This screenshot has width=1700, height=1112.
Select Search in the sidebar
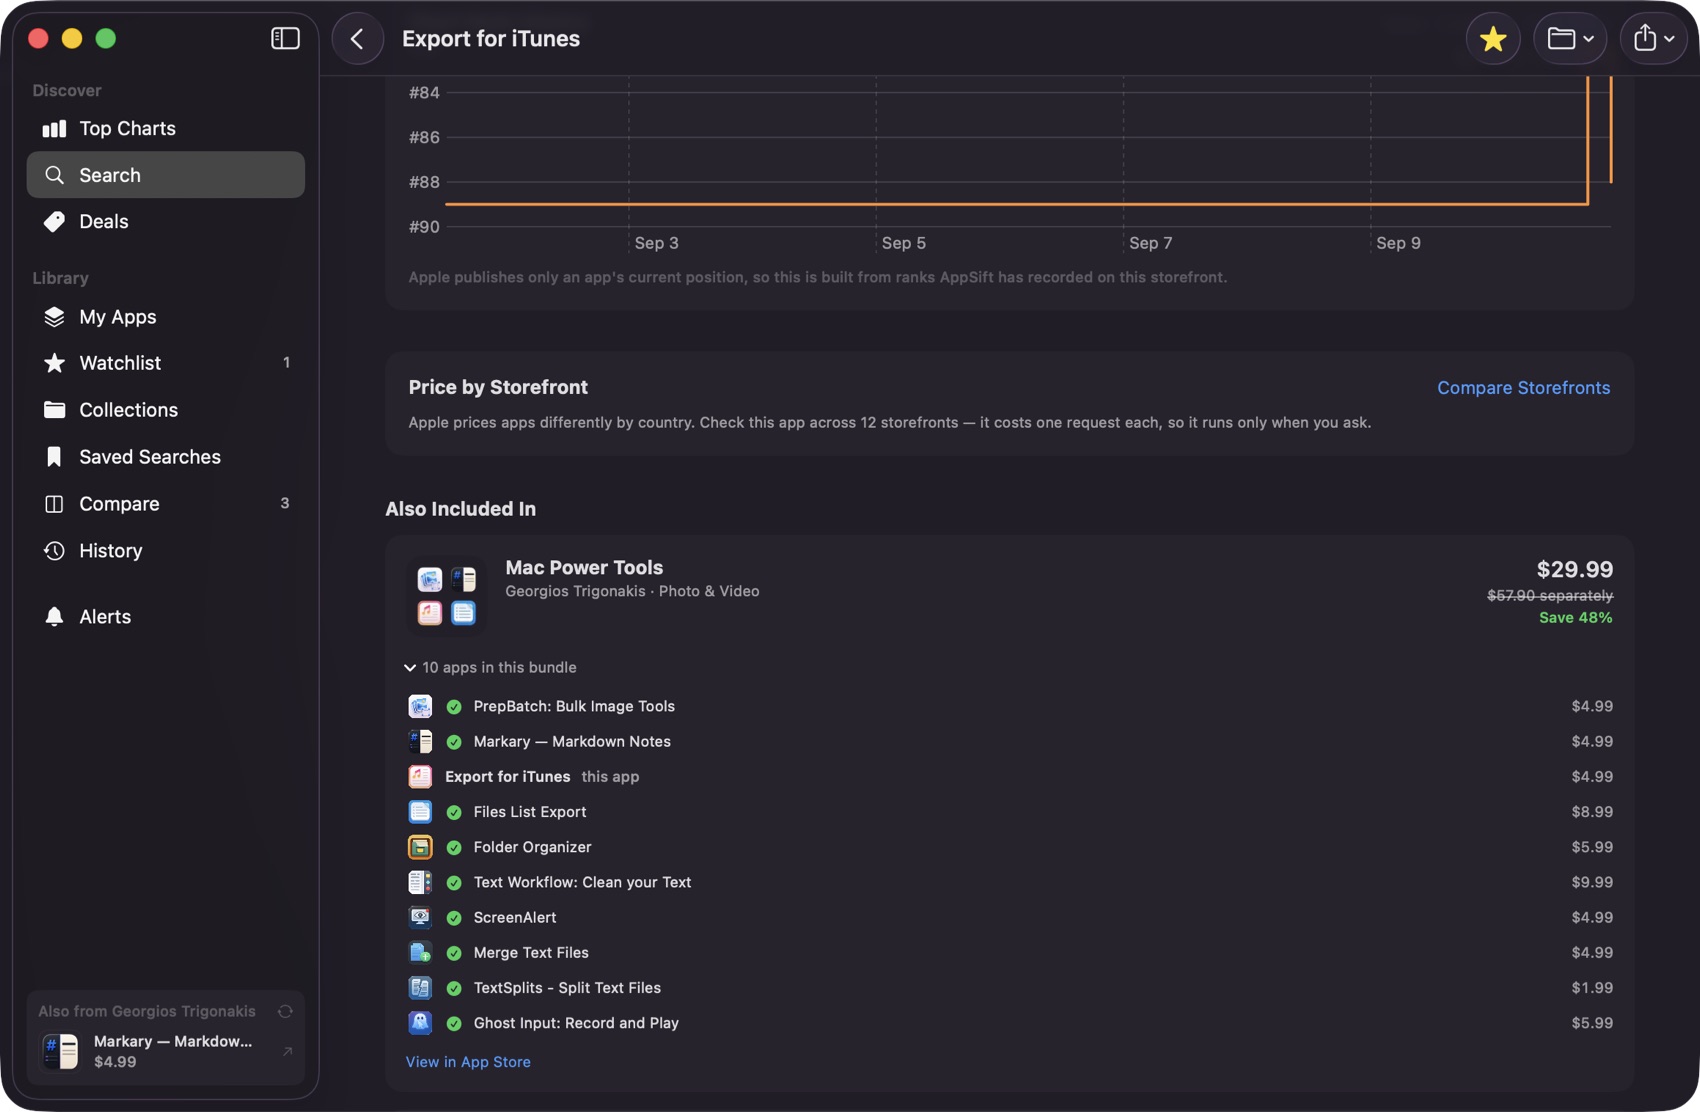[x=166, y=175]
